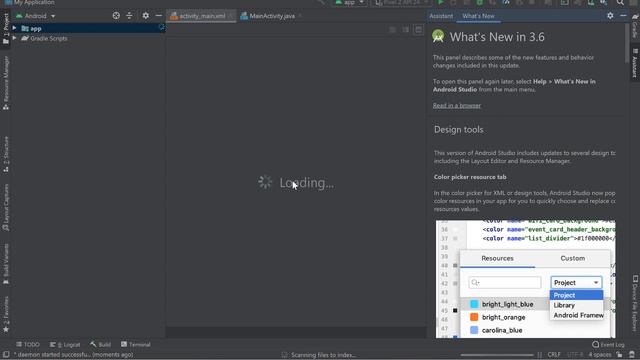Switch editor to Code view icon
This screenshot has width=640, height=360.
pos(392,29)
